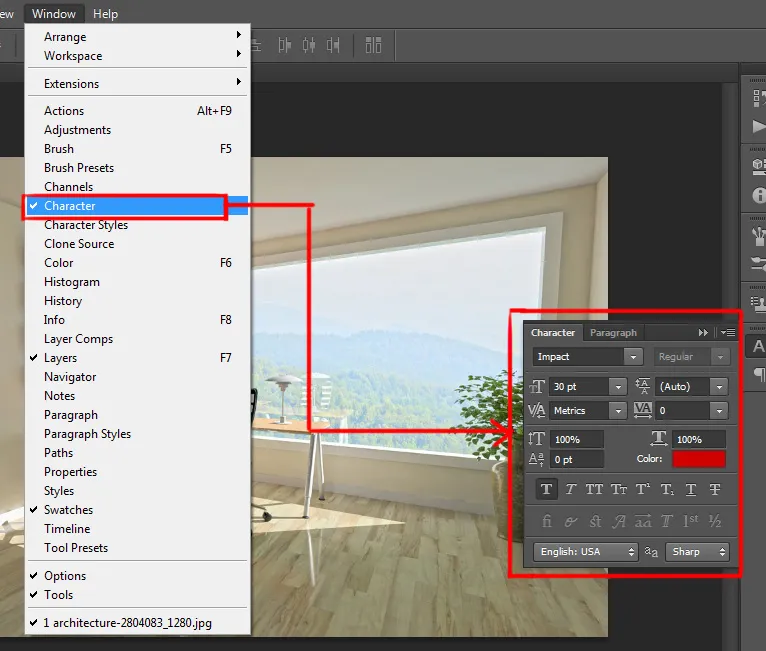Screen dimensions: 766x651
Task: Click the contextual alternates icon
Action: (x=570, y=522)
